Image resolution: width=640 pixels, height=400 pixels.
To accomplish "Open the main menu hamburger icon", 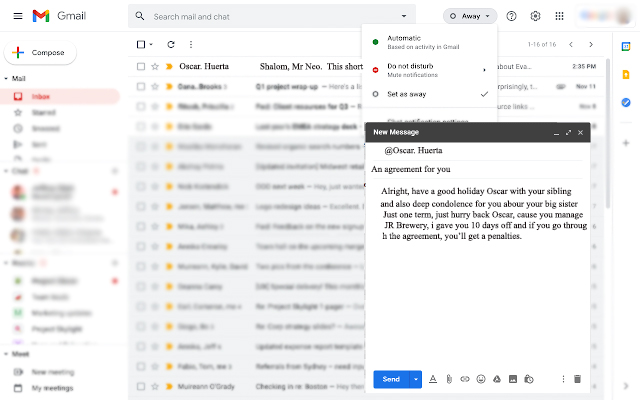I will tap(18, 16).
